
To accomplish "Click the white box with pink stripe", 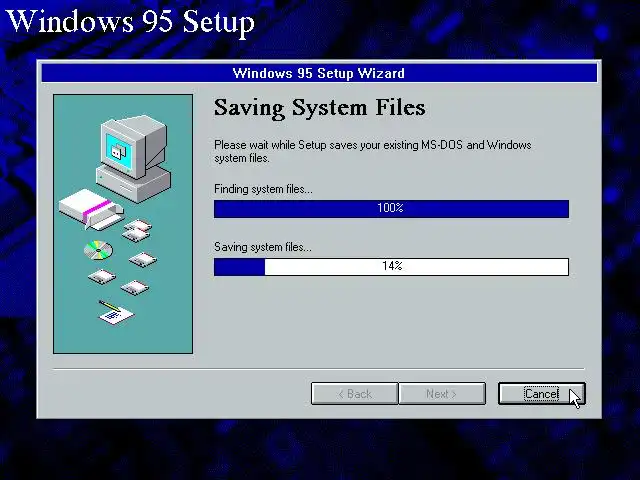I will click(91, 209).
